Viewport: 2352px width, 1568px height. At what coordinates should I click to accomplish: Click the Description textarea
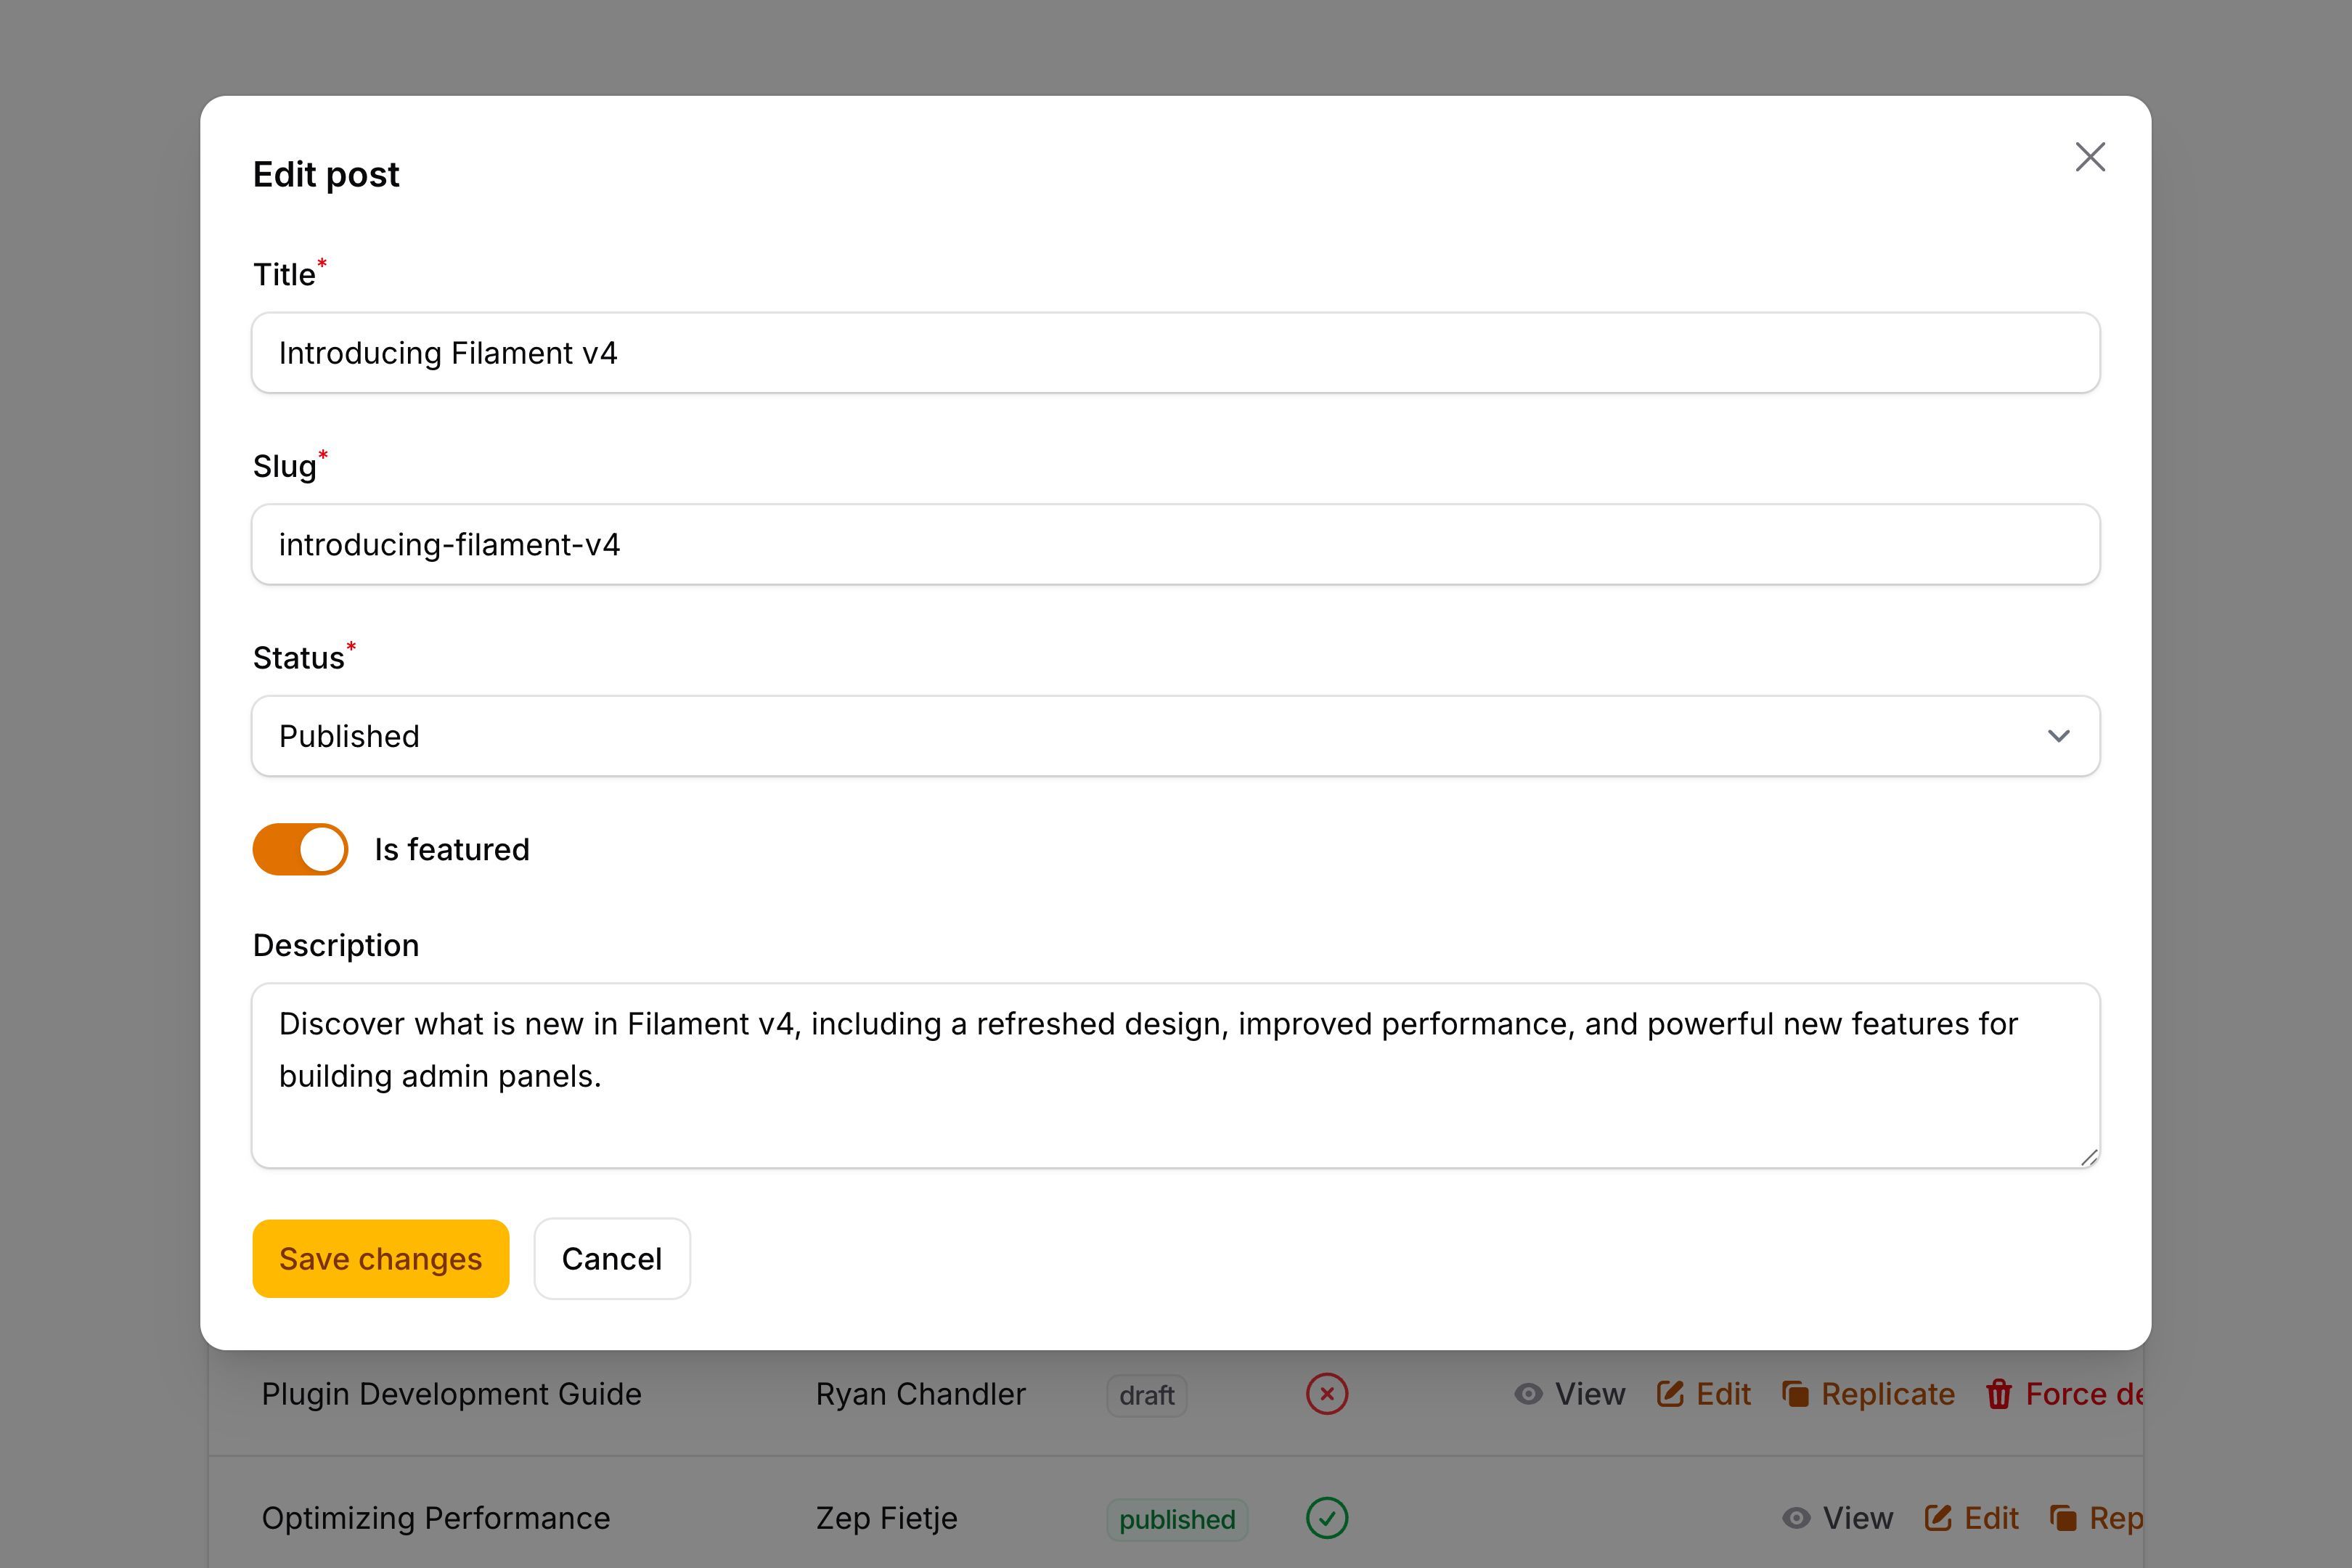tap(1175, 1076)
